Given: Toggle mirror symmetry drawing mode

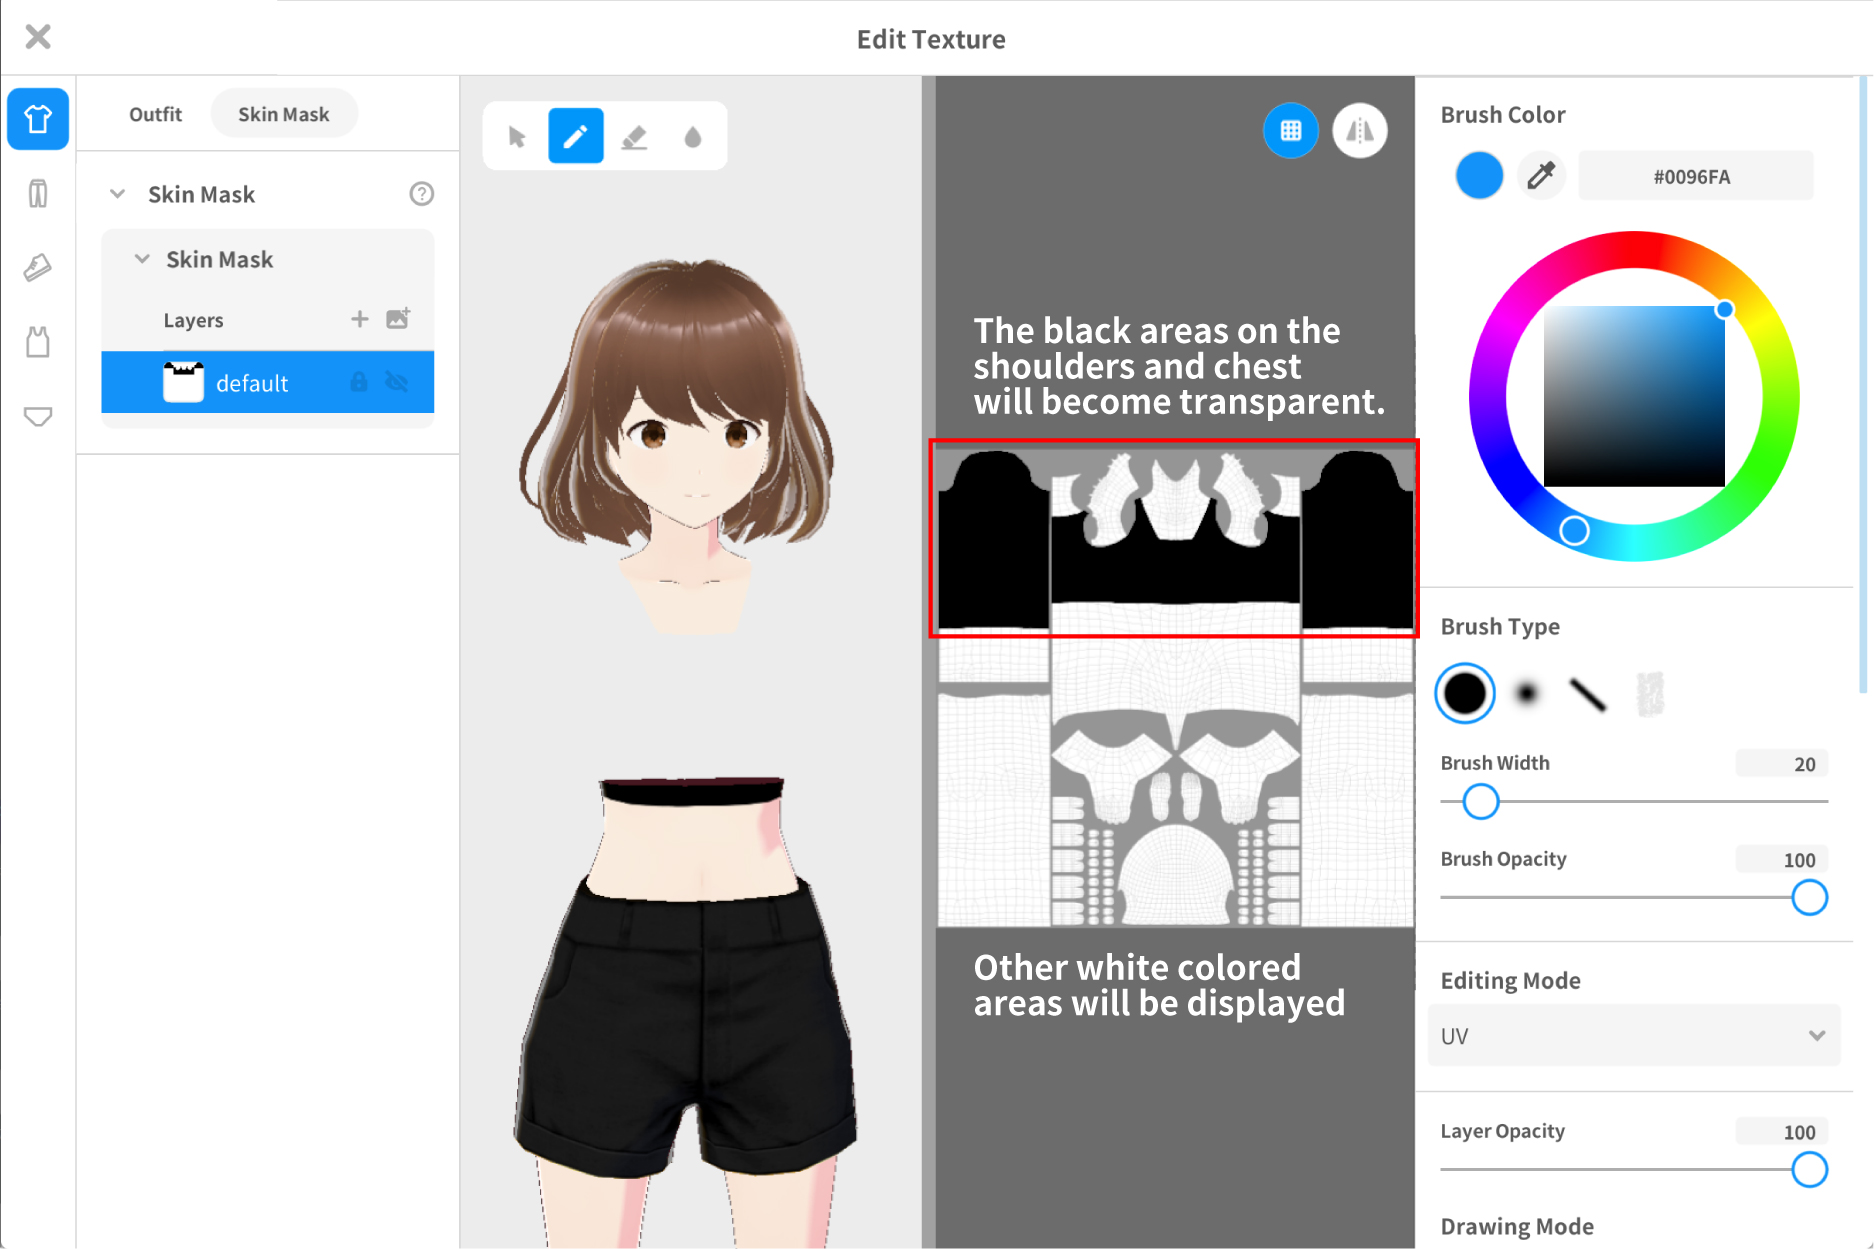Looking at the screenshot, I should click(1359, 131).
